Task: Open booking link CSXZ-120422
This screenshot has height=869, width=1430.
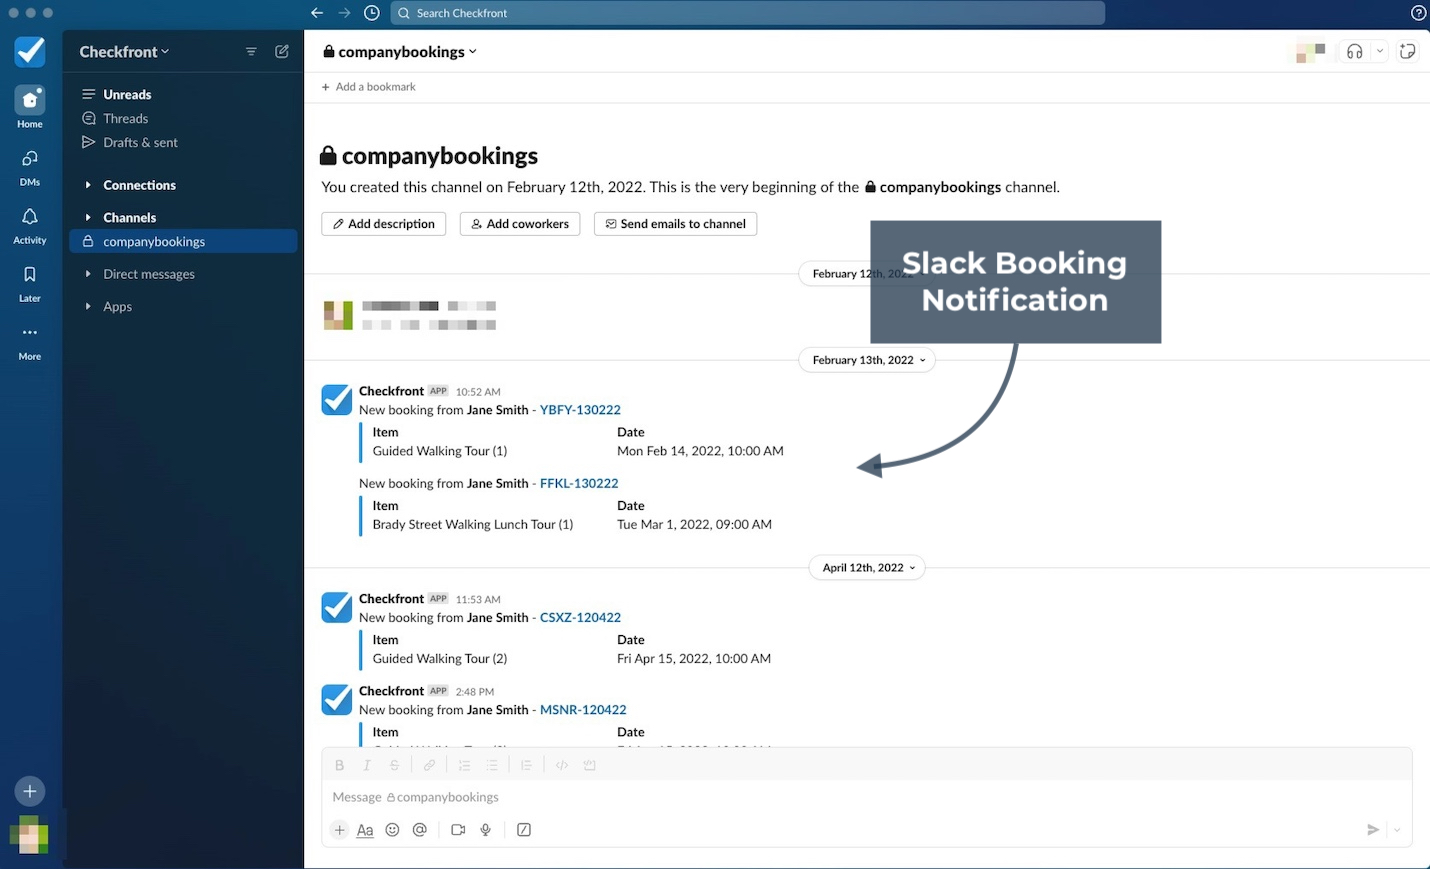Action: (x=580, y=618)
